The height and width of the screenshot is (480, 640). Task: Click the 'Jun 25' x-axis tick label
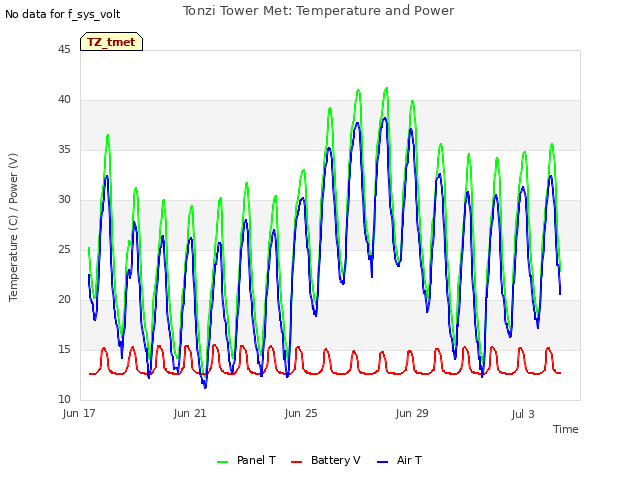coord(301,413)
